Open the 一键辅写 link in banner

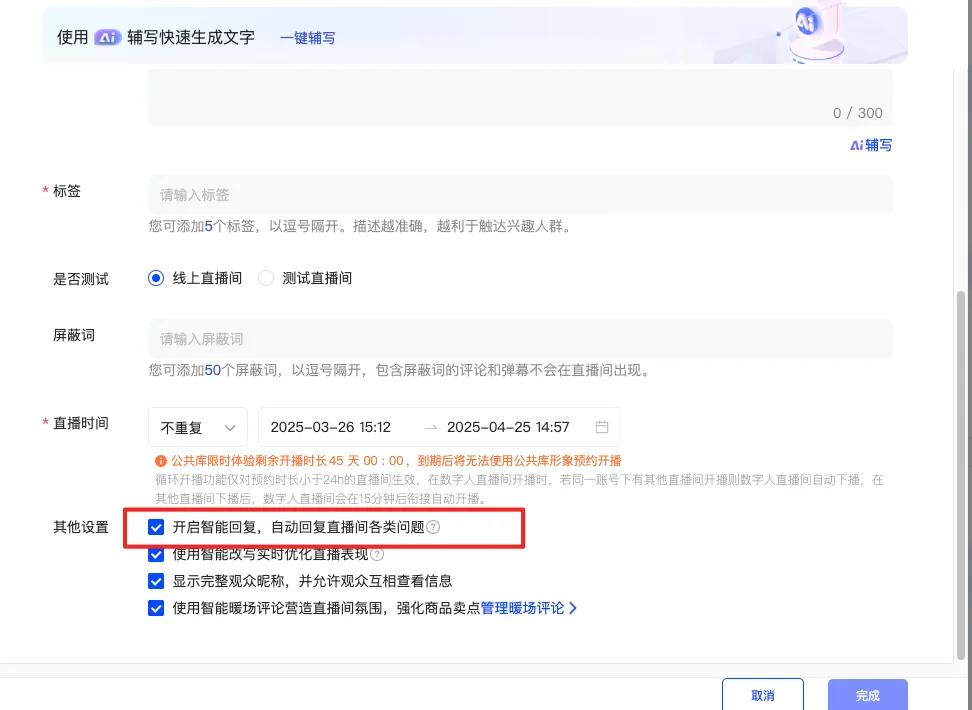(307, 36)
